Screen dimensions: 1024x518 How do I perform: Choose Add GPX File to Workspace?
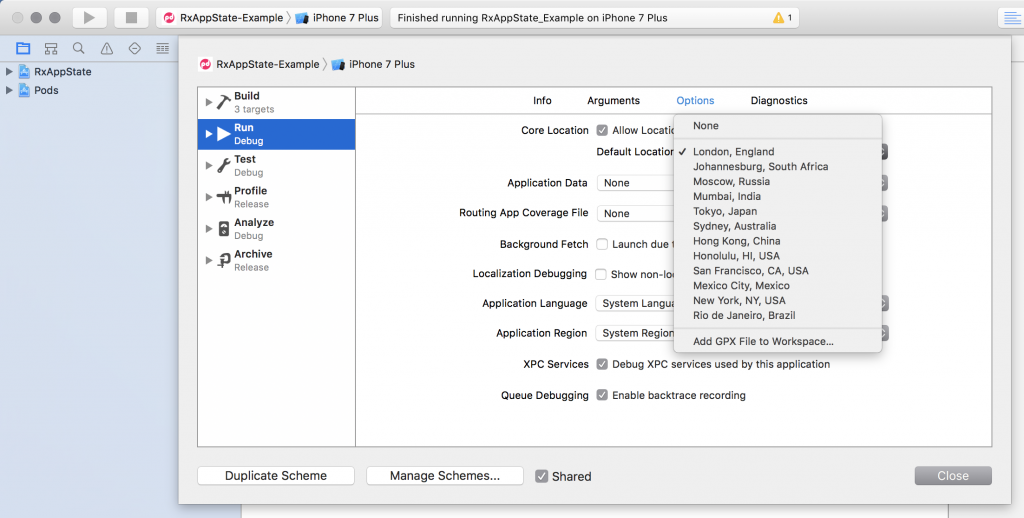click(778, 341)
